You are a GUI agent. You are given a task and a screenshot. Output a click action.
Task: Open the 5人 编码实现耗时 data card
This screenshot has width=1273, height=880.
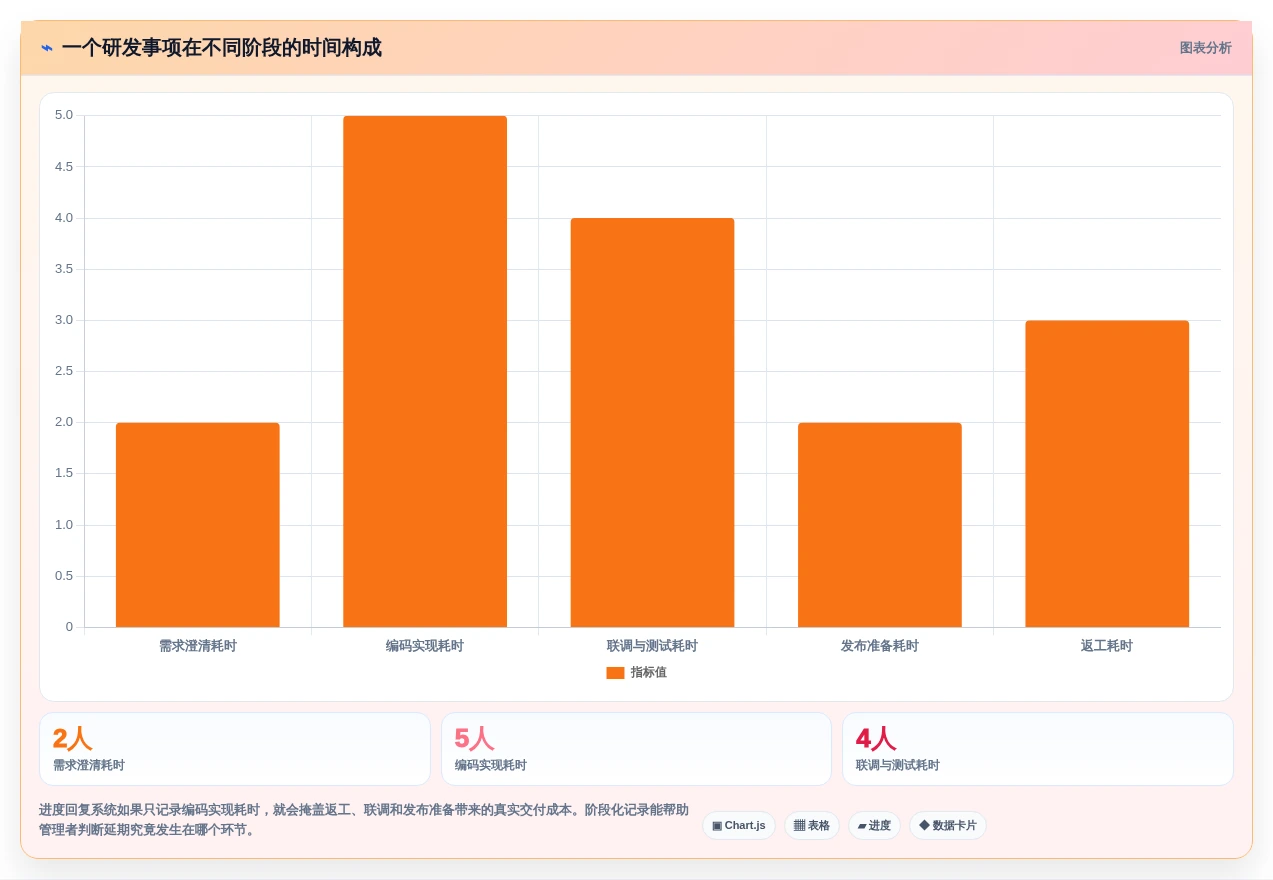[636, 749]
